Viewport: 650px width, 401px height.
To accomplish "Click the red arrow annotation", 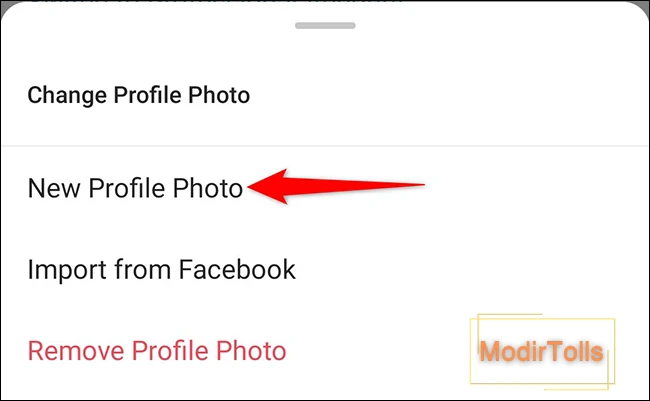I will (x=336, y=186).
